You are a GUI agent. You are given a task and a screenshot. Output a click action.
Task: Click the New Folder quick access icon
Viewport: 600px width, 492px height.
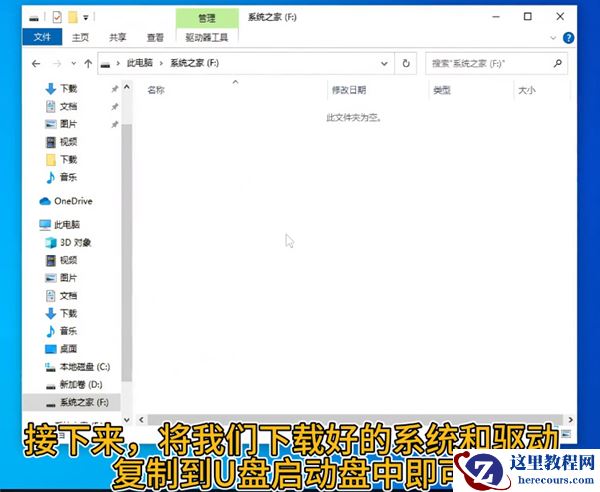coord(73,17)
